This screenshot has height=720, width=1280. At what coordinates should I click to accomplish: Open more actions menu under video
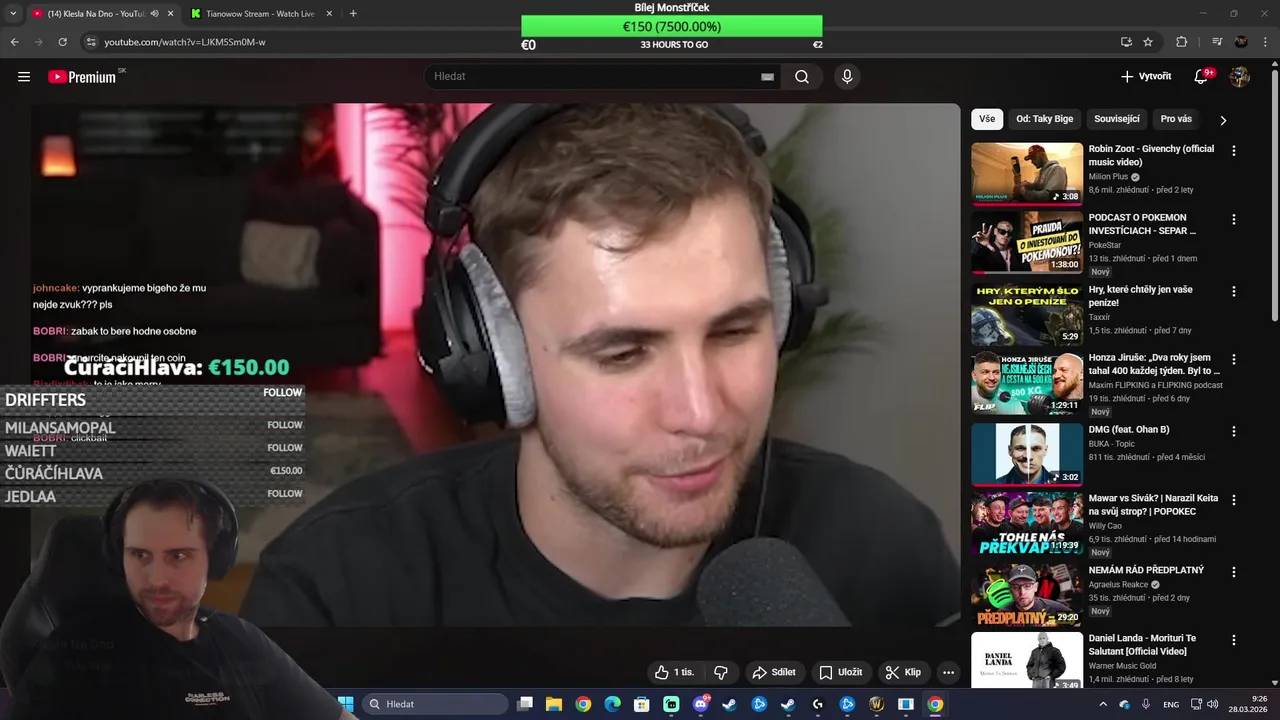pos(948,673)
